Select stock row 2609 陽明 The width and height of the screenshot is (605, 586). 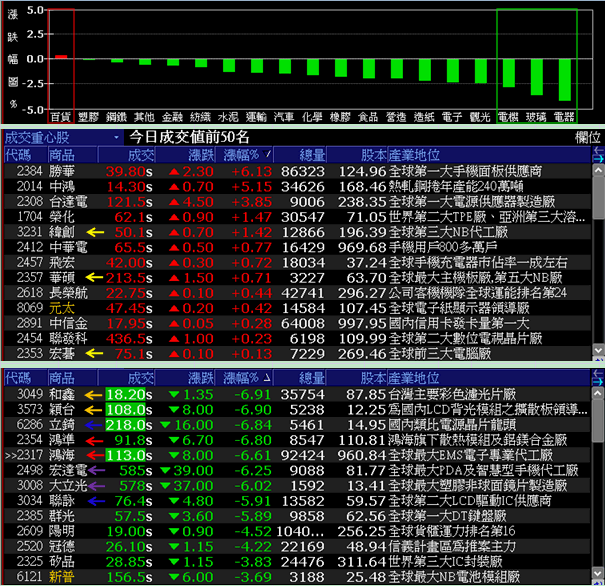[297, 531]
